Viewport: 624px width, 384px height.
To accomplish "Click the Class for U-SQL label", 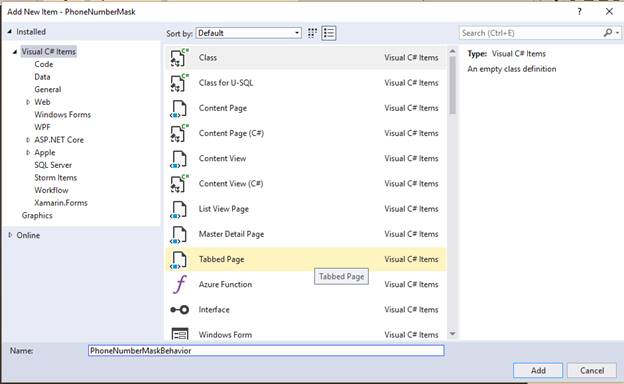I will (x=226, y=83).
